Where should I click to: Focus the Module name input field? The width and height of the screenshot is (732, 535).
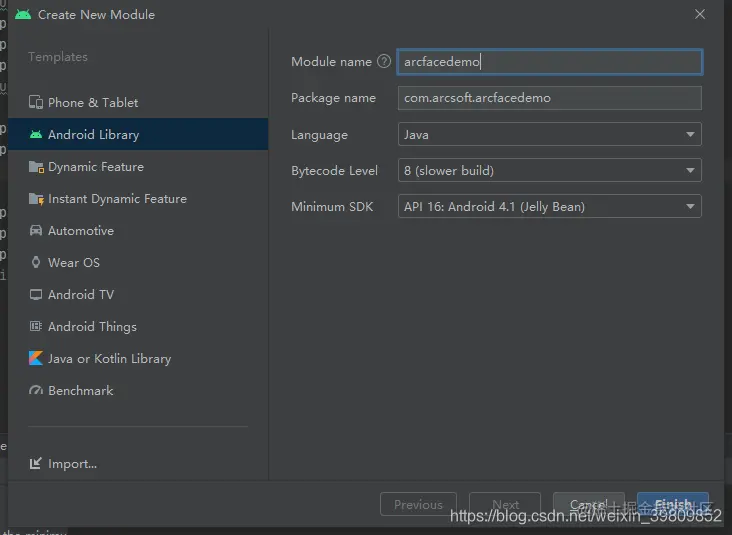pyautogui.click(x=549, y=62)
